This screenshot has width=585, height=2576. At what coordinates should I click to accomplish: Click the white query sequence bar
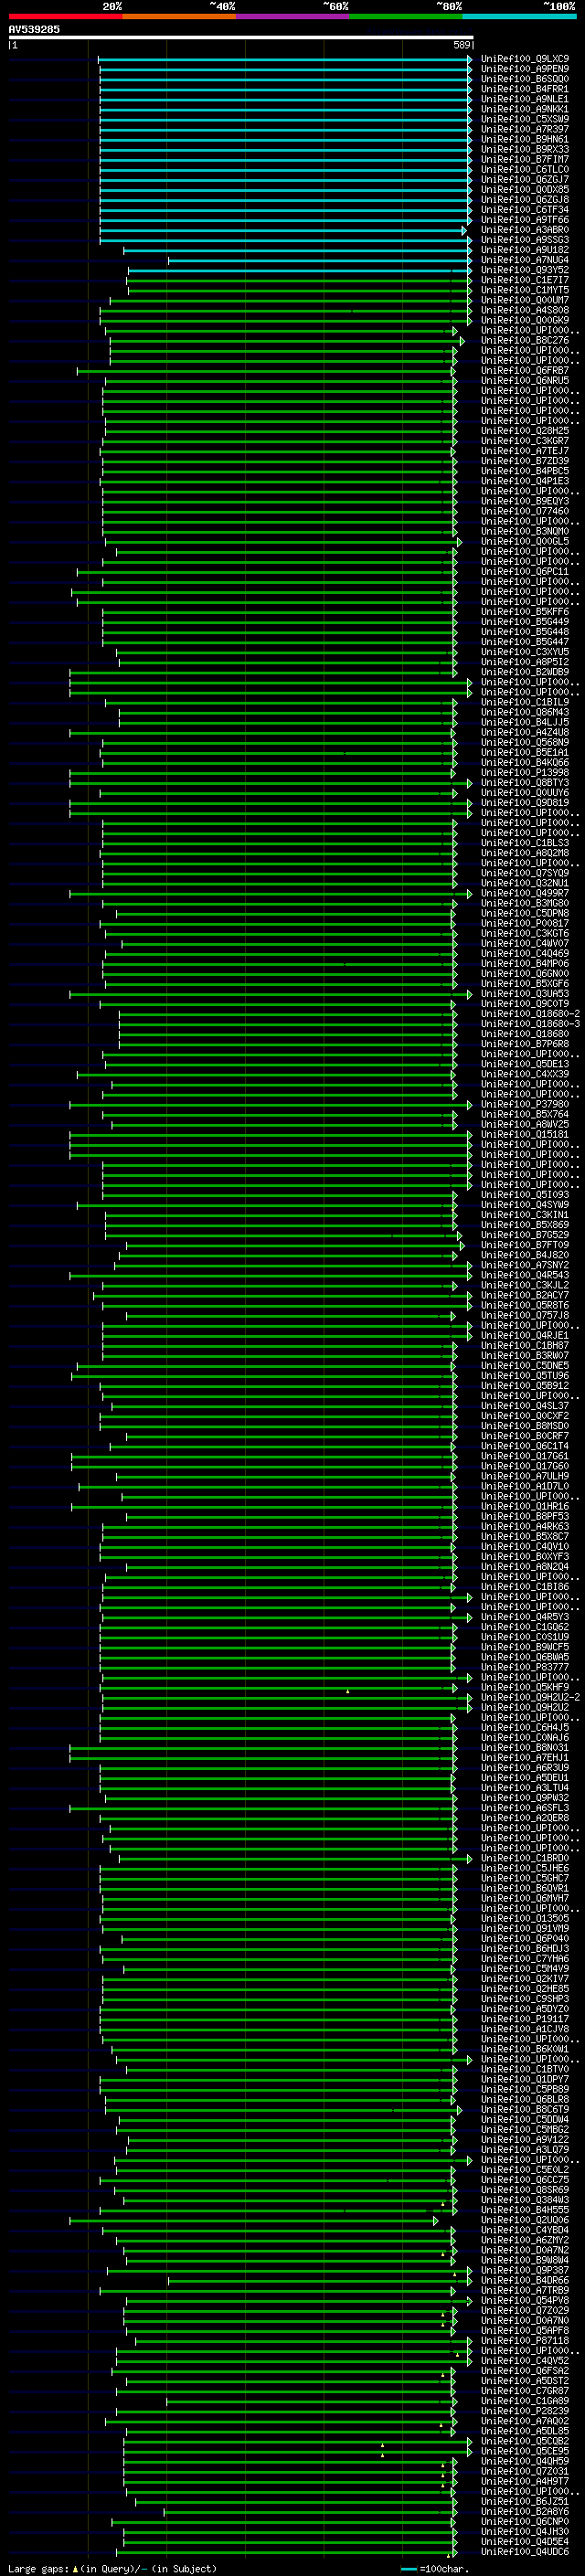(x=241, y=37)
